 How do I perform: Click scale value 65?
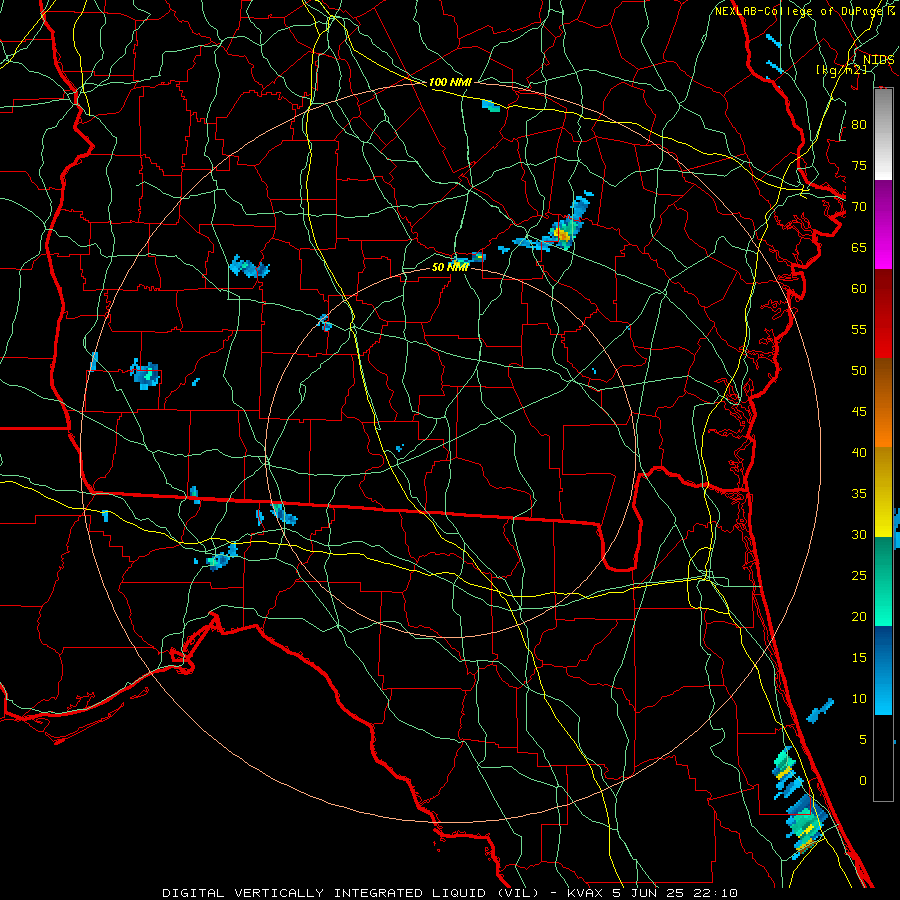[859, 247]
